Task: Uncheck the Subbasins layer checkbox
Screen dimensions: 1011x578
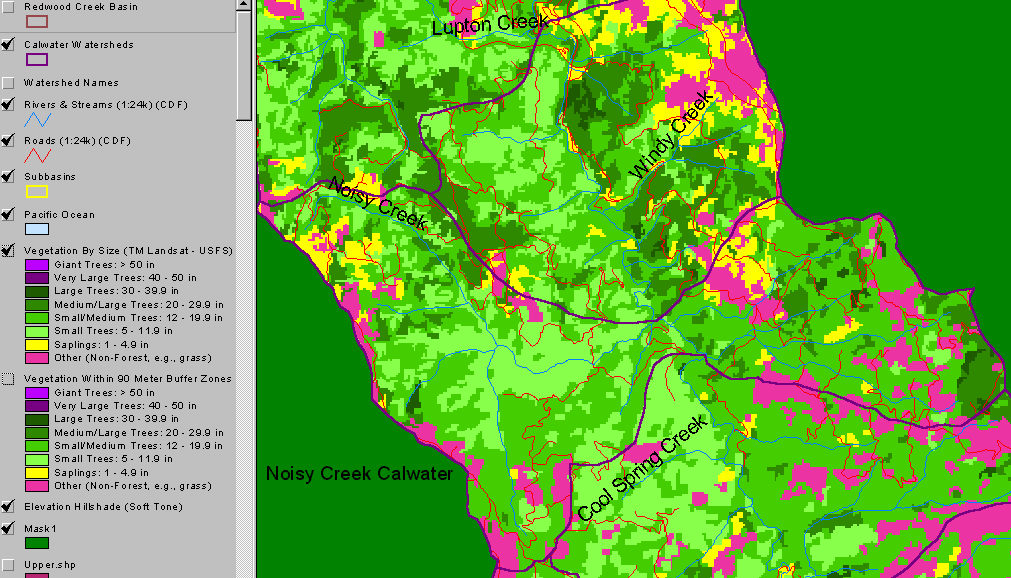Action: click(x=8, y=176)
